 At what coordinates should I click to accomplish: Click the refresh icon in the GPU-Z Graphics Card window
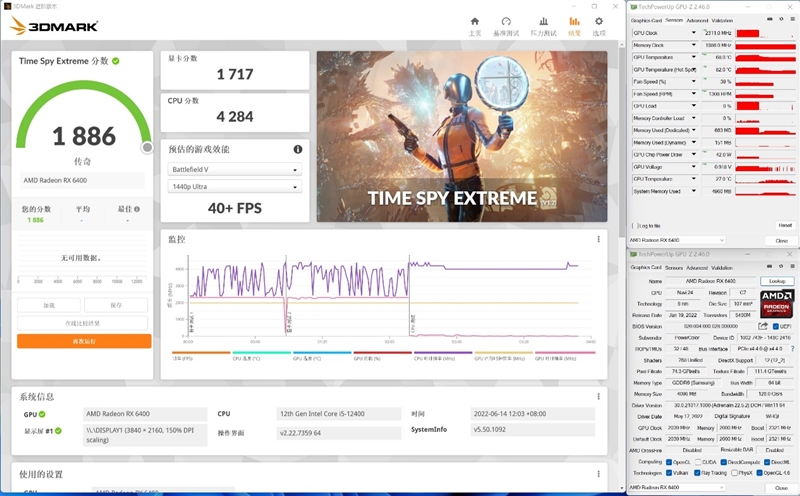pos(781,266)
